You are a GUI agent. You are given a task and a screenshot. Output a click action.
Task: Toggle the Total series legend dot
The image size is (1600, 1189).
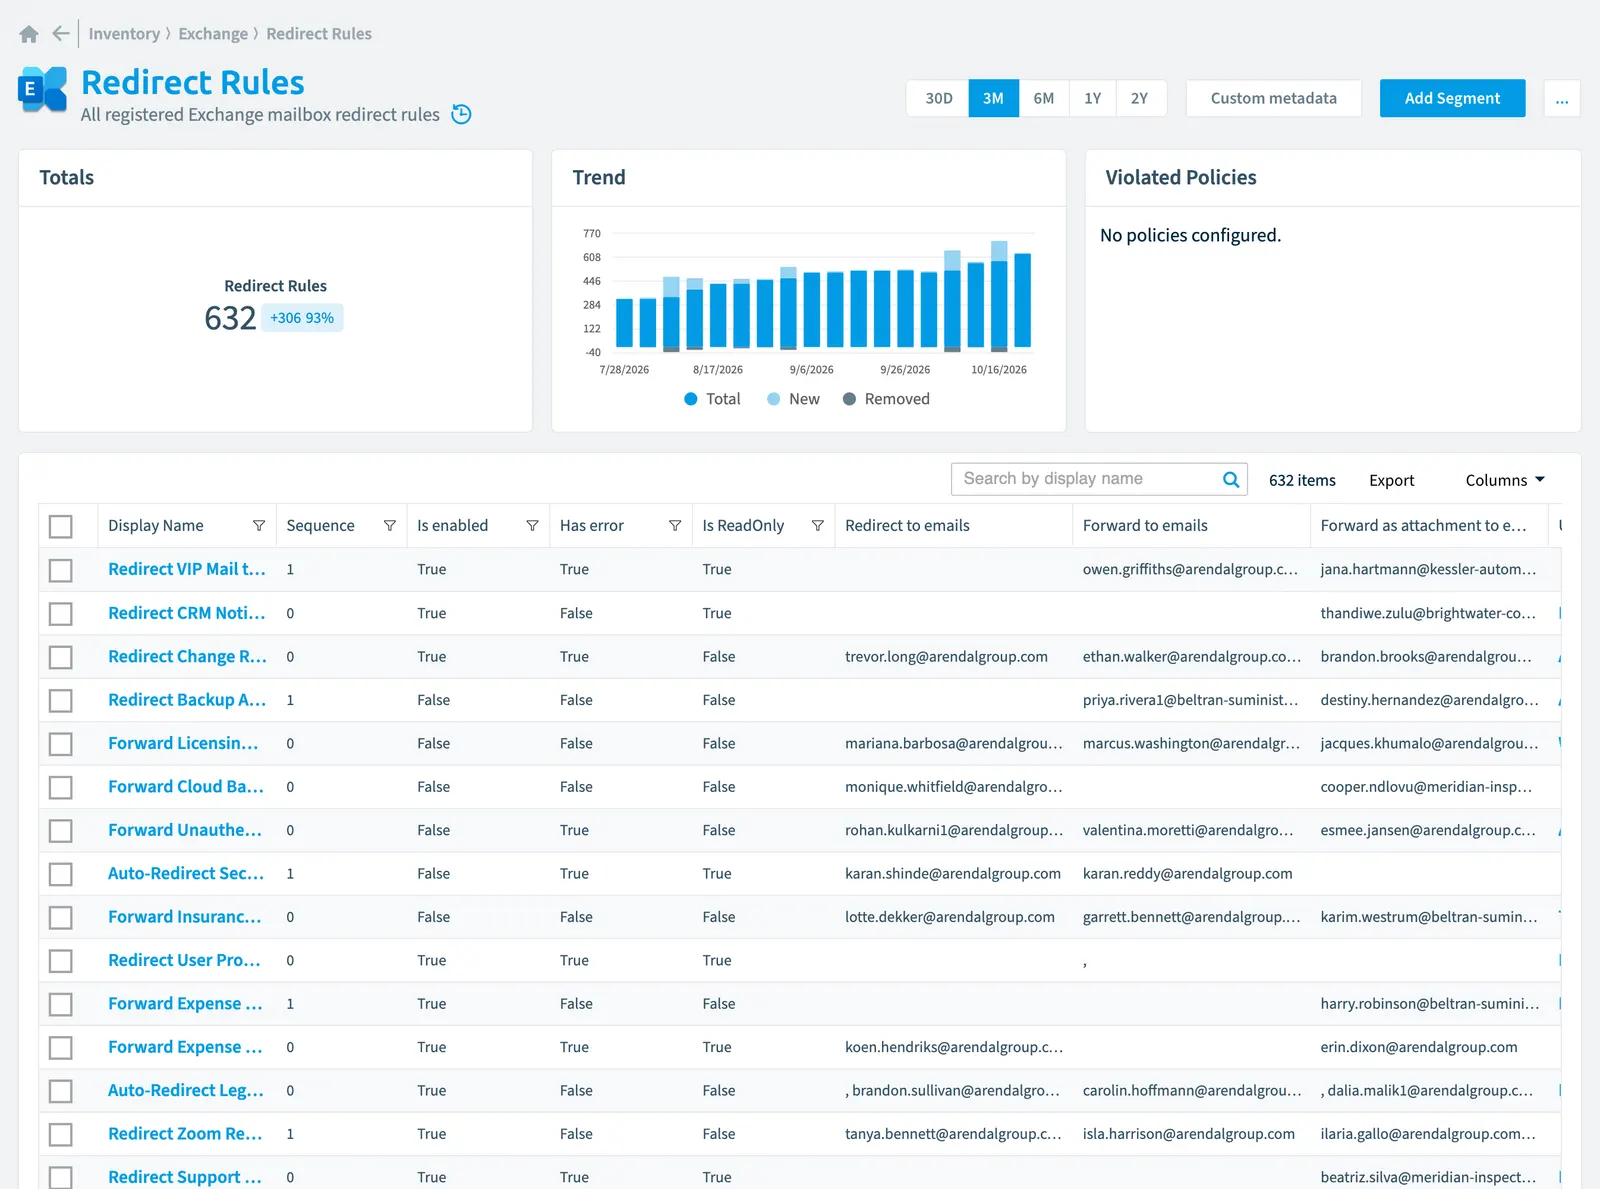point(690,399)
